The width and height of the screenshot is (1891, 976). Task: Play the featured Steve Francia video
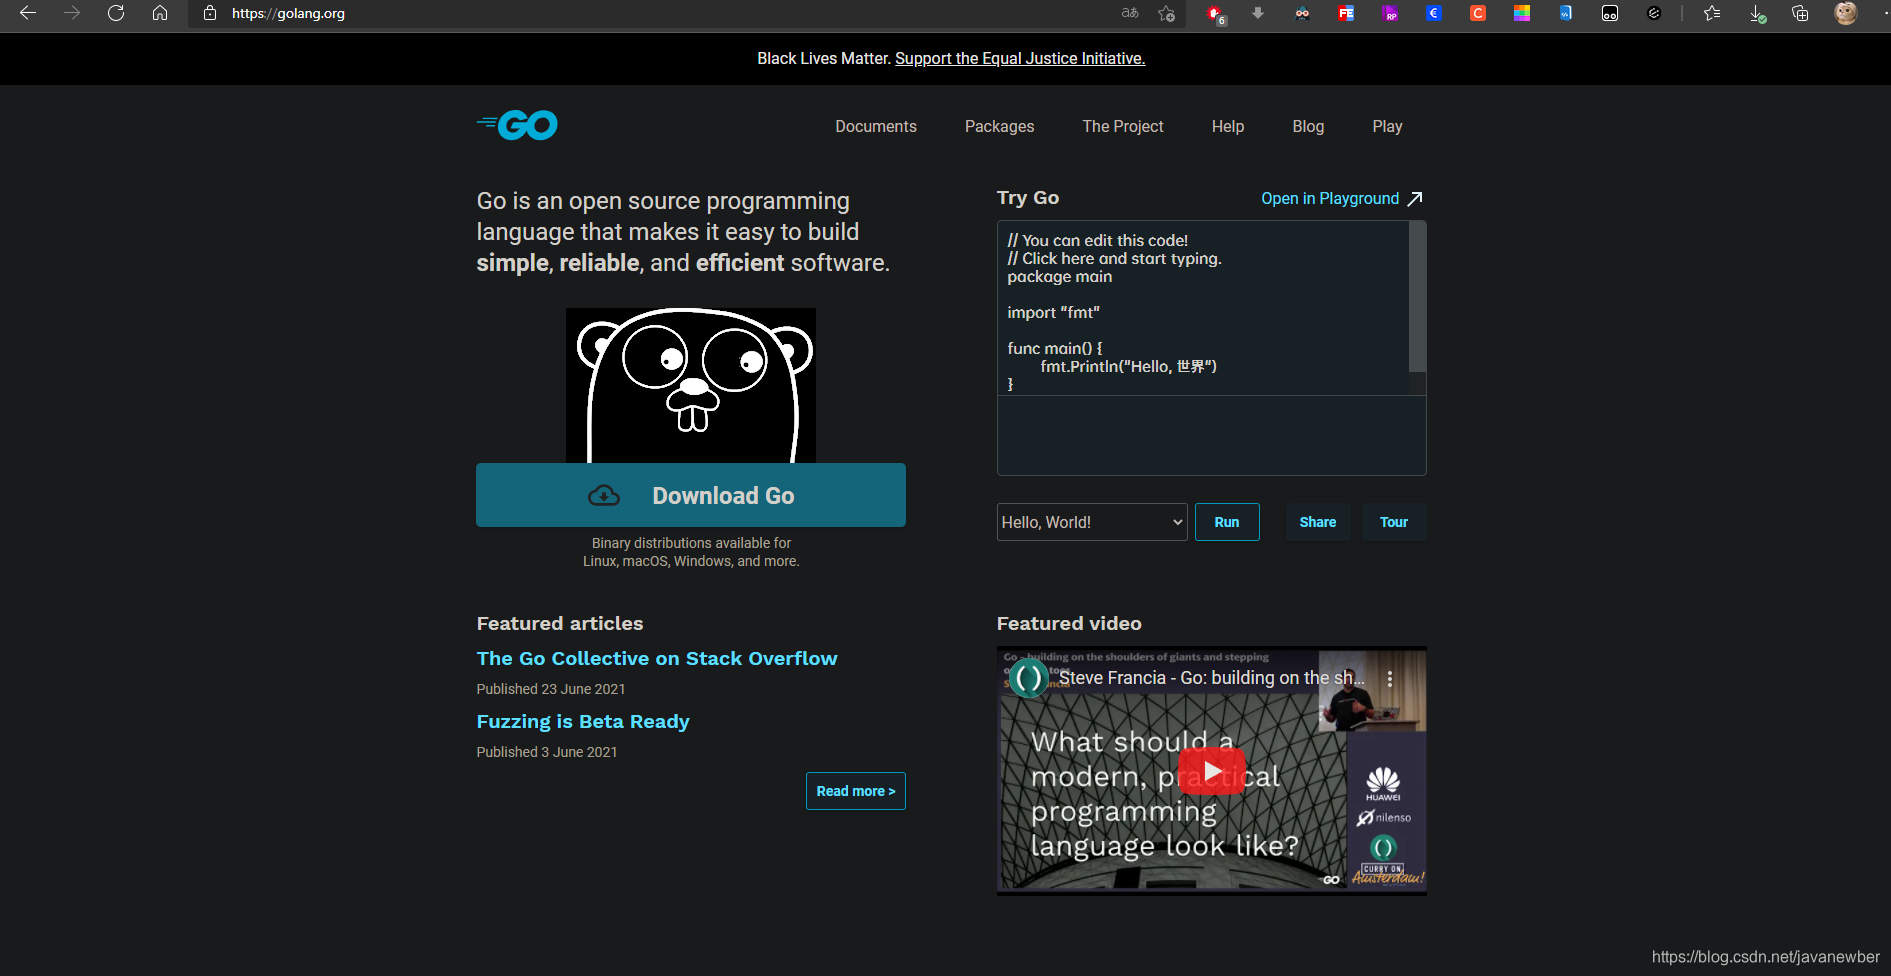[1212, 771]
